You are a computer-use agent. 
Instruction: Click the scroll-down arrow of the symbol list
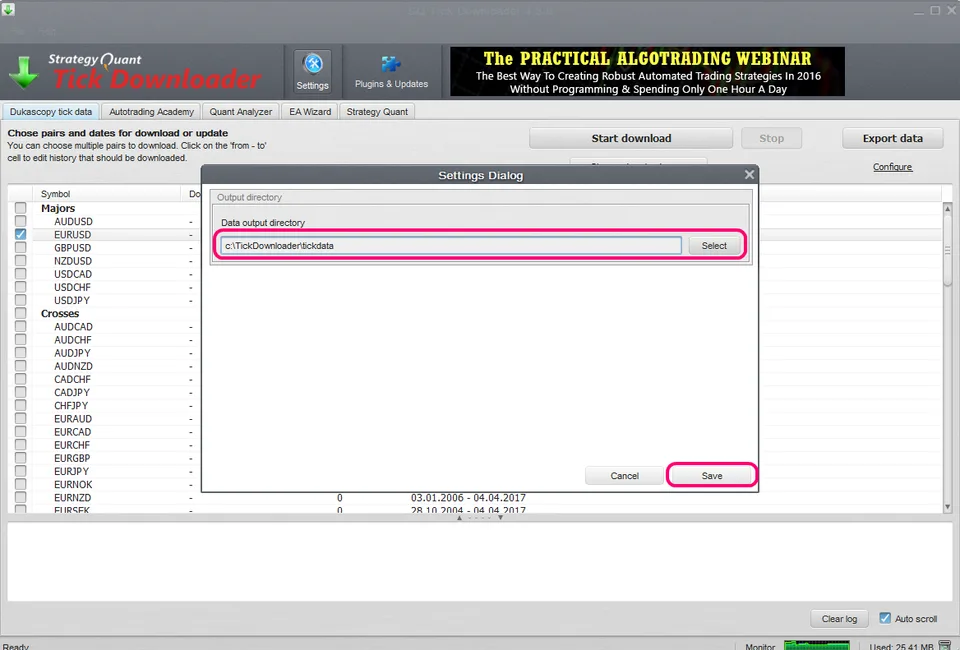[947, 507]
